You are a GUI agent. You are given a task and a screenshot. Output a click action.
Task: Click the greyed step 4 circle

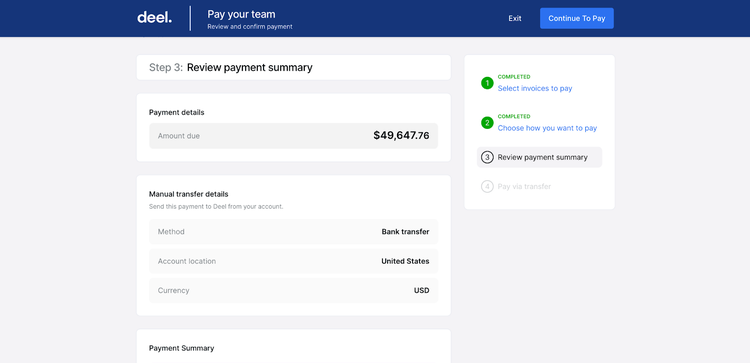(487, 187)
